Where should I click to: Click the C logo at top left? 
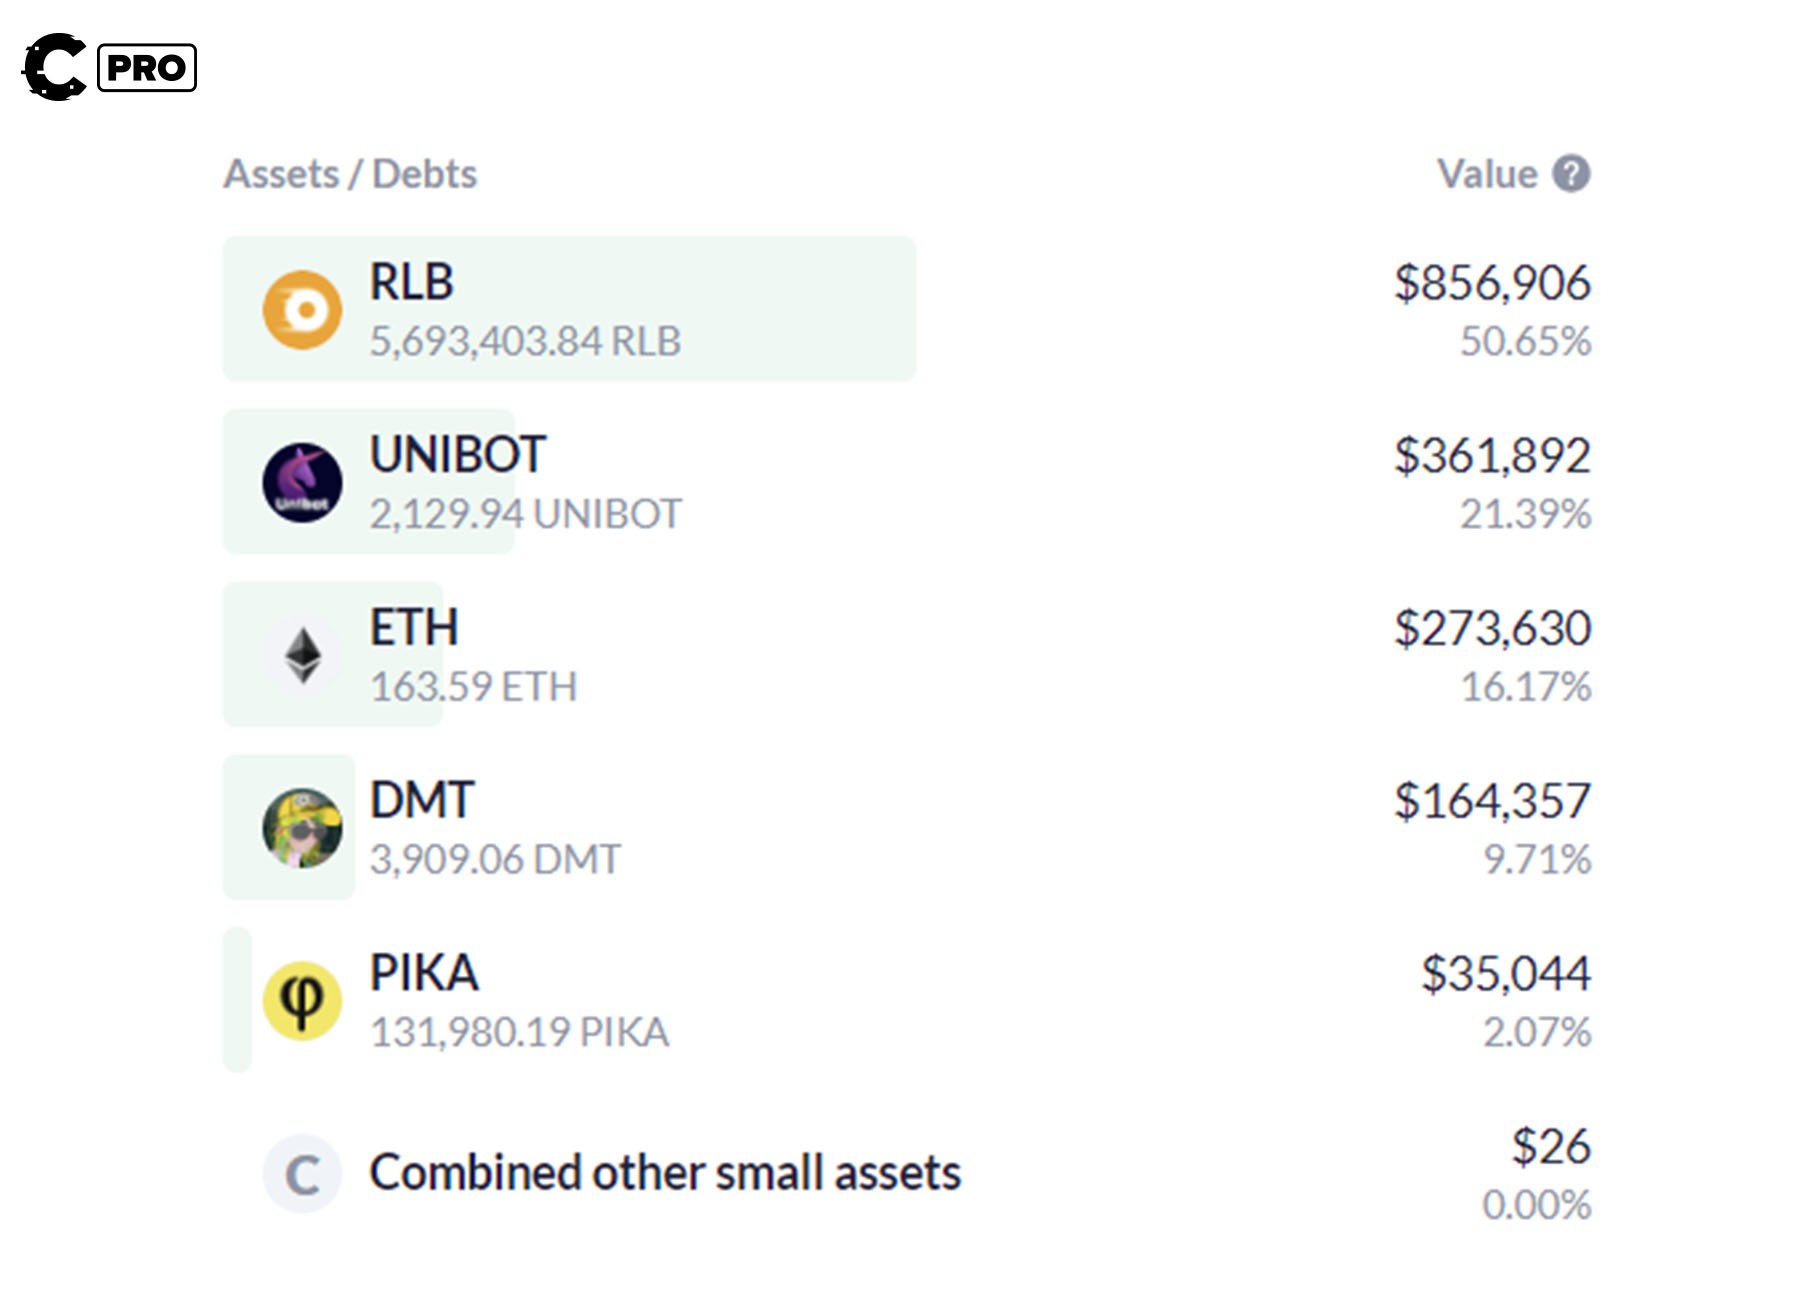[55, 67]
